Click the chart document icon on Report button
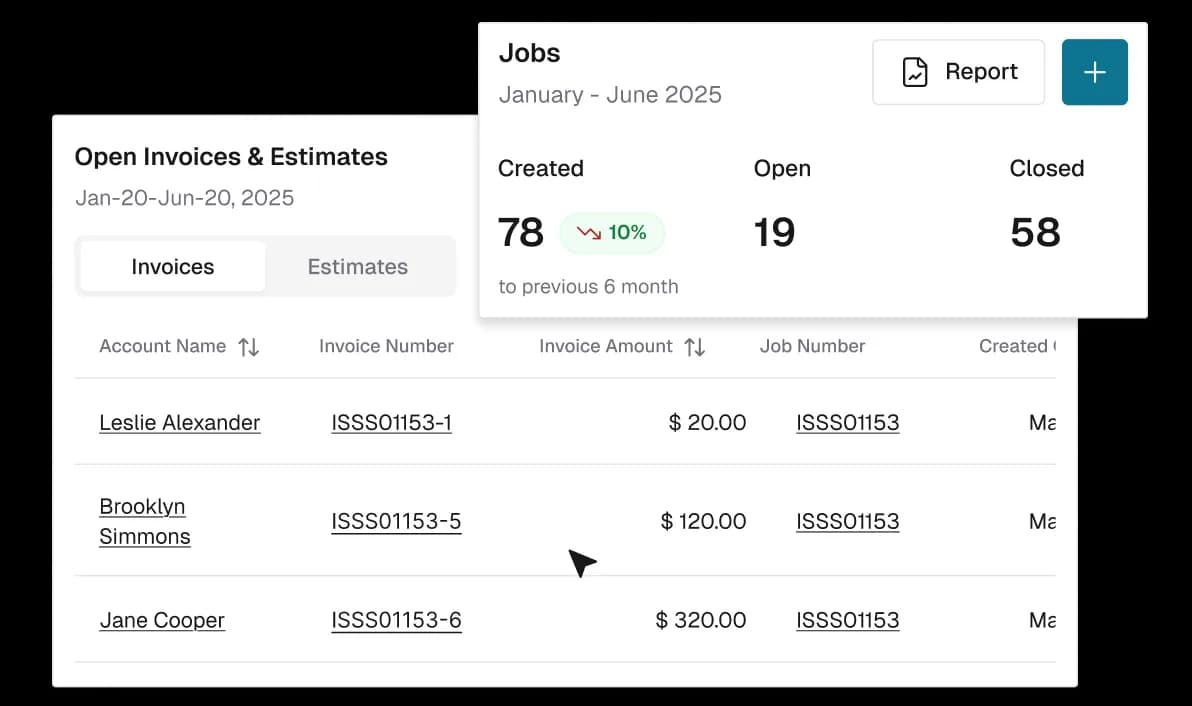1192x706 pixels. (x=917, y=71)
